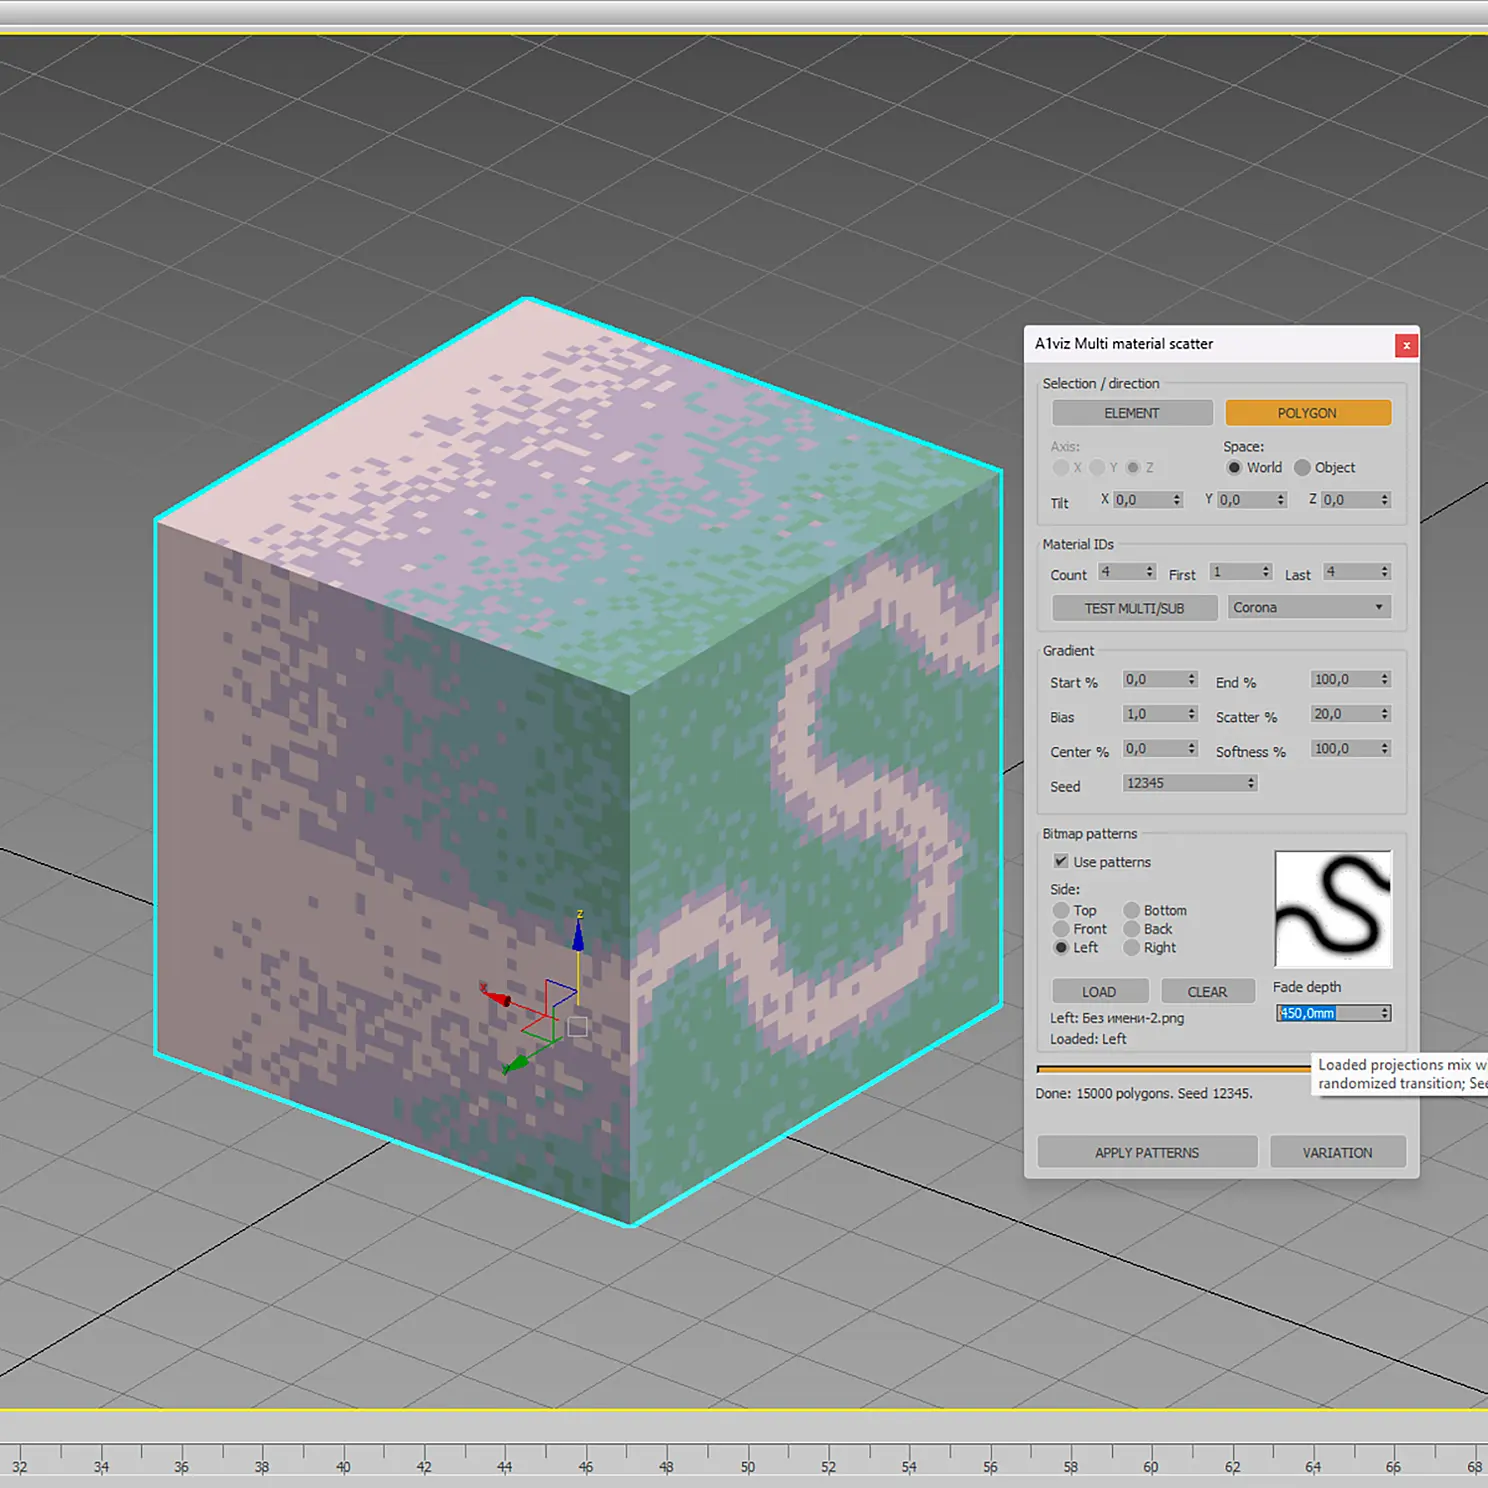1488x1488 pixels.
Task: Click the CLEAR bitmap button
Action: point(1207,992)
